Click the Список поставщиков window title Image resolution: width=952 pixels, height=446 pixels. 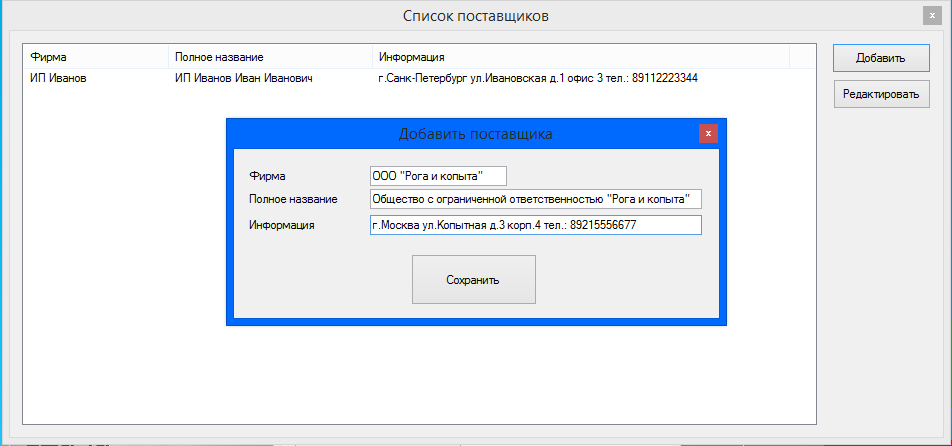coord(476,15)
